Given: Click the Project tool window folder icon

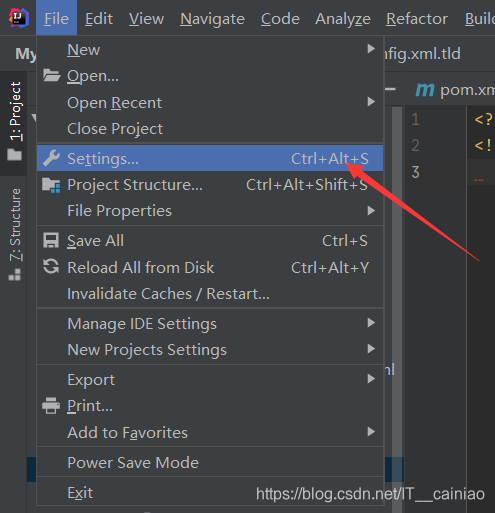Looking at the screenshot, I should (x=15, y=155).
